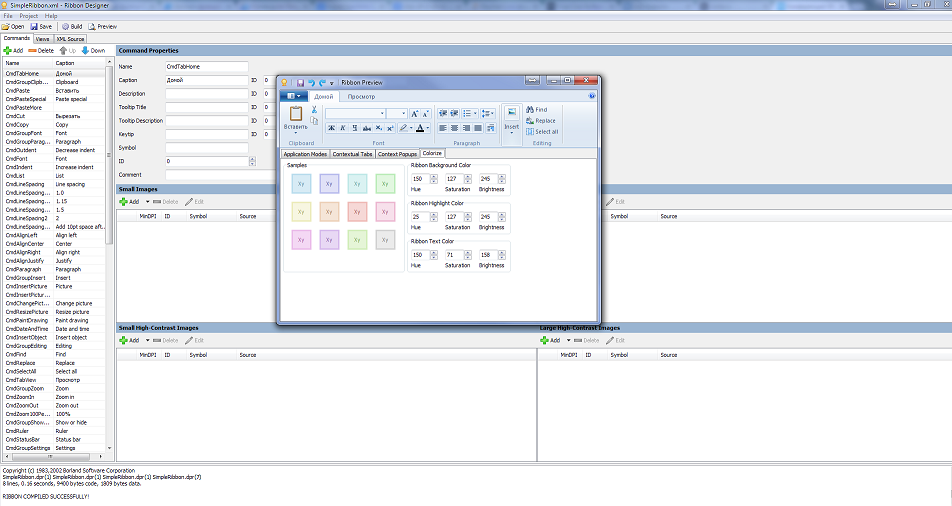
Task: Switch to the XML Source tab
Action: coord(70,38)
